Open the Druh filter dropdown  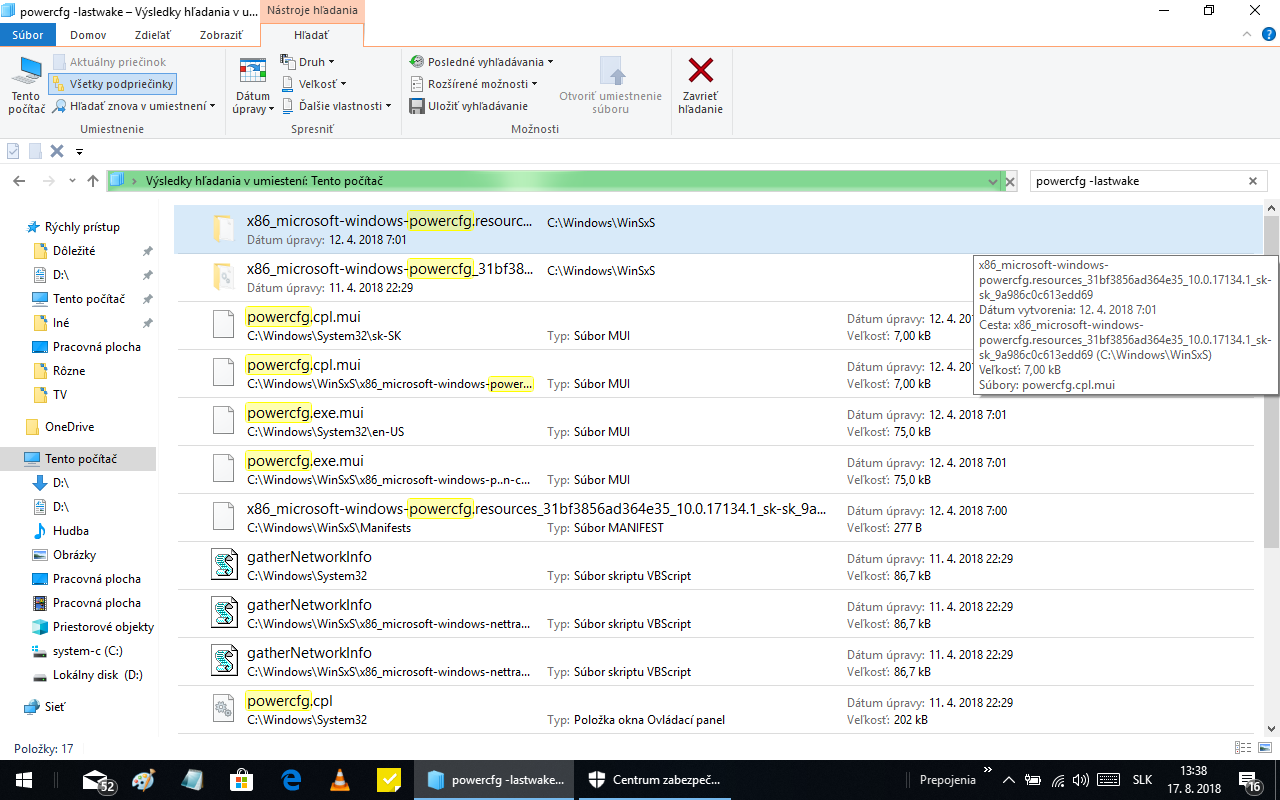[308, 62]
